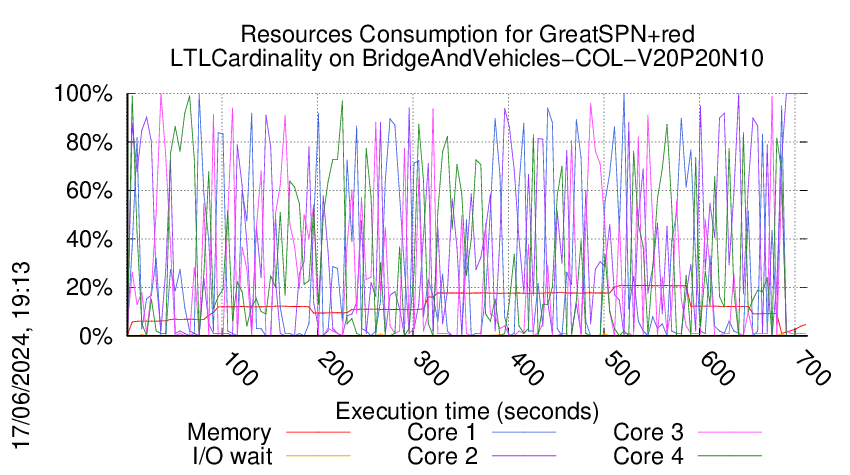Click the '0%' y-axis label
The width and height of the screenshot is (850, 475).
(x=95, y=336)
